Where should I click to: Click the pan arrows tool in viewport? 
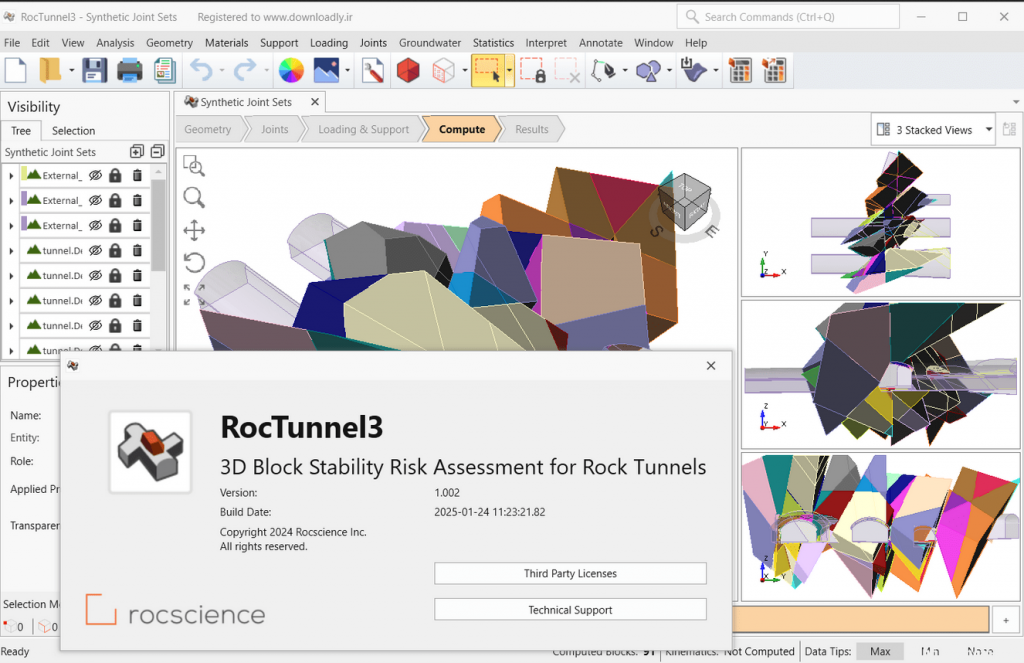pyautogui.click(x=194, y=230)
